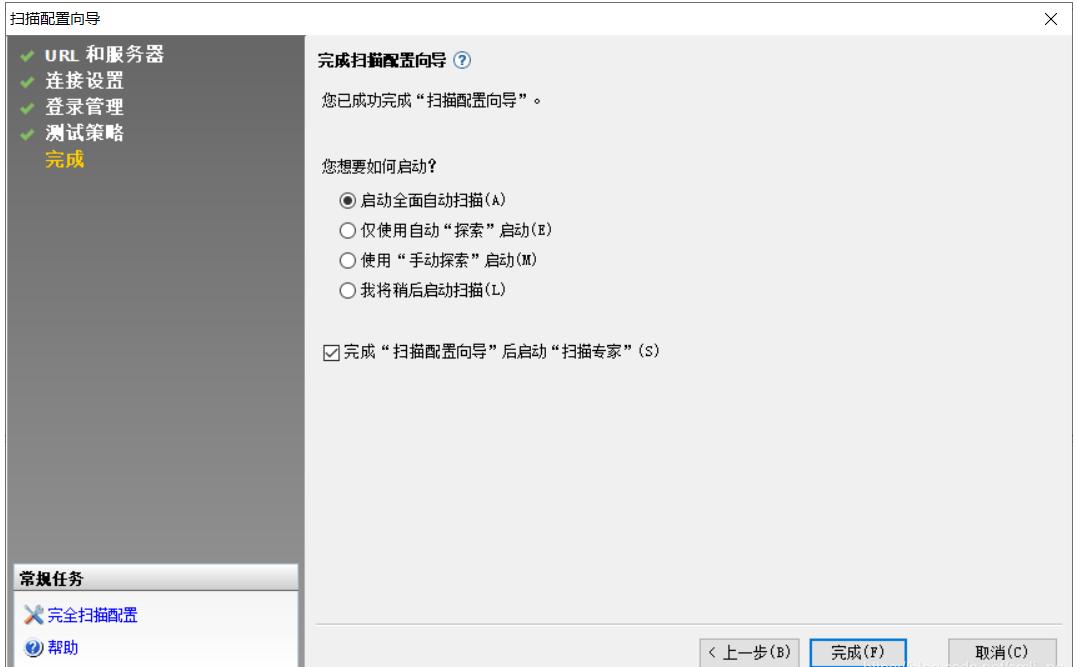Click the 您想要如何启动? label
The height and width of the screenshot is (667, 1077).
379,166
